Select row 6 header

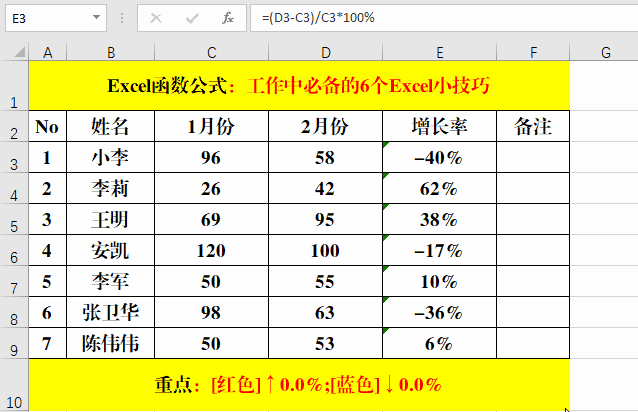pos(14,250)
